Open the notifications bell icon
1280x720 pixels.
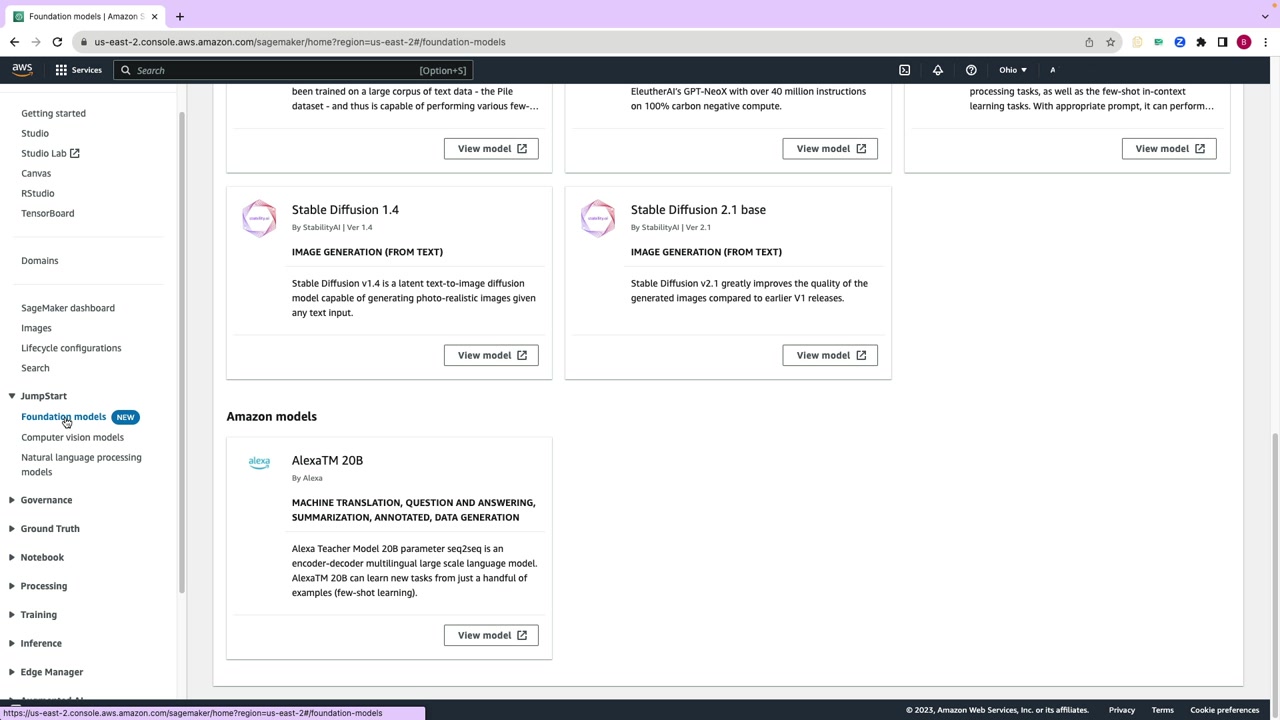pyautogui.click(x=938, y=70)
